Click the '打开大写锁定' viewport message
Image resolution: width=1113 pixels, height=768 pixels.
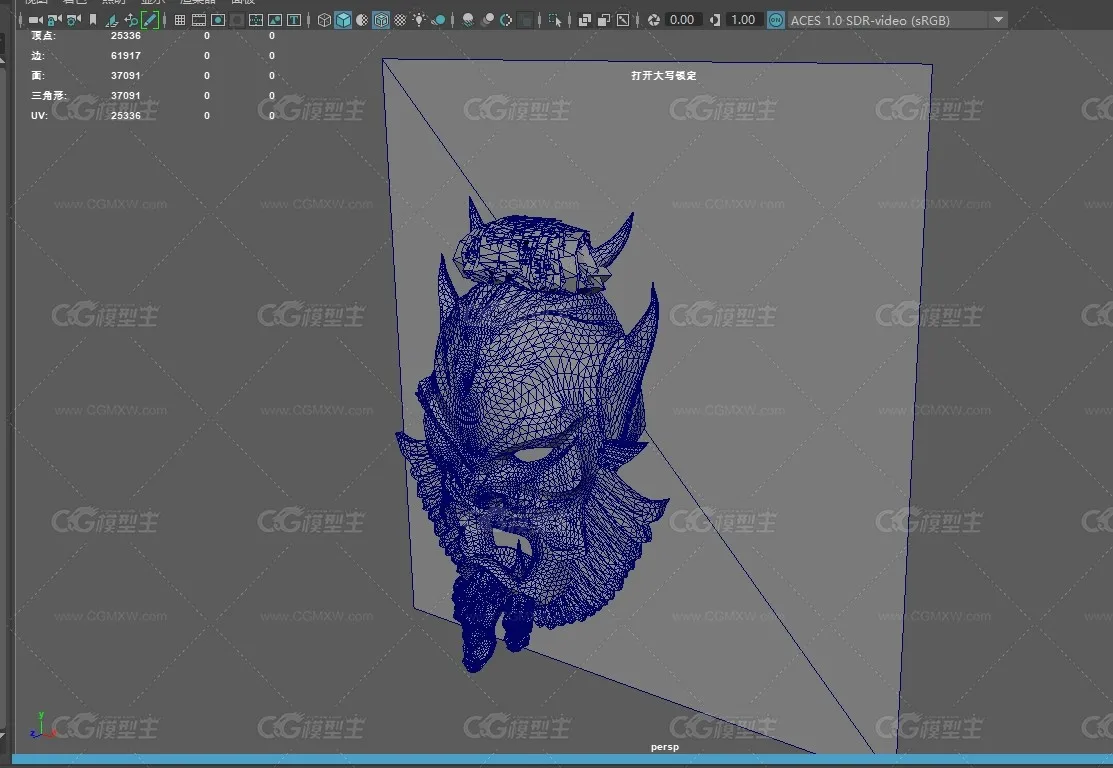pos(664,75)
